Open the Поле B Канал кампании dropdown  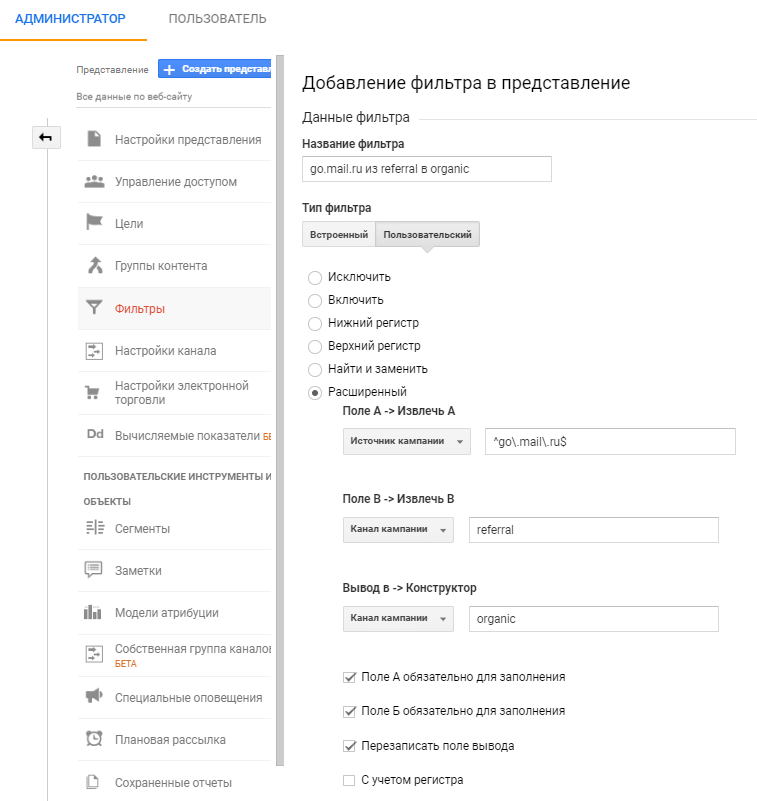(398, 529)
